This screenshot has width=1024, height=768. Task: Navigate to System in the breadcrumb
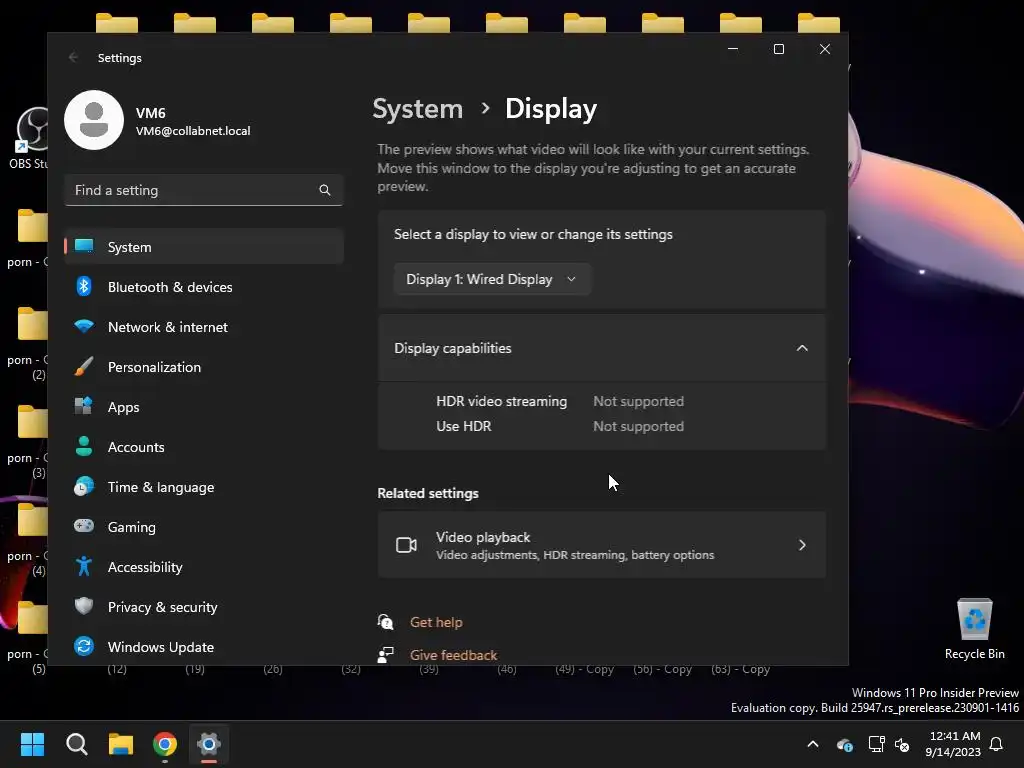(x=417, y=108)
